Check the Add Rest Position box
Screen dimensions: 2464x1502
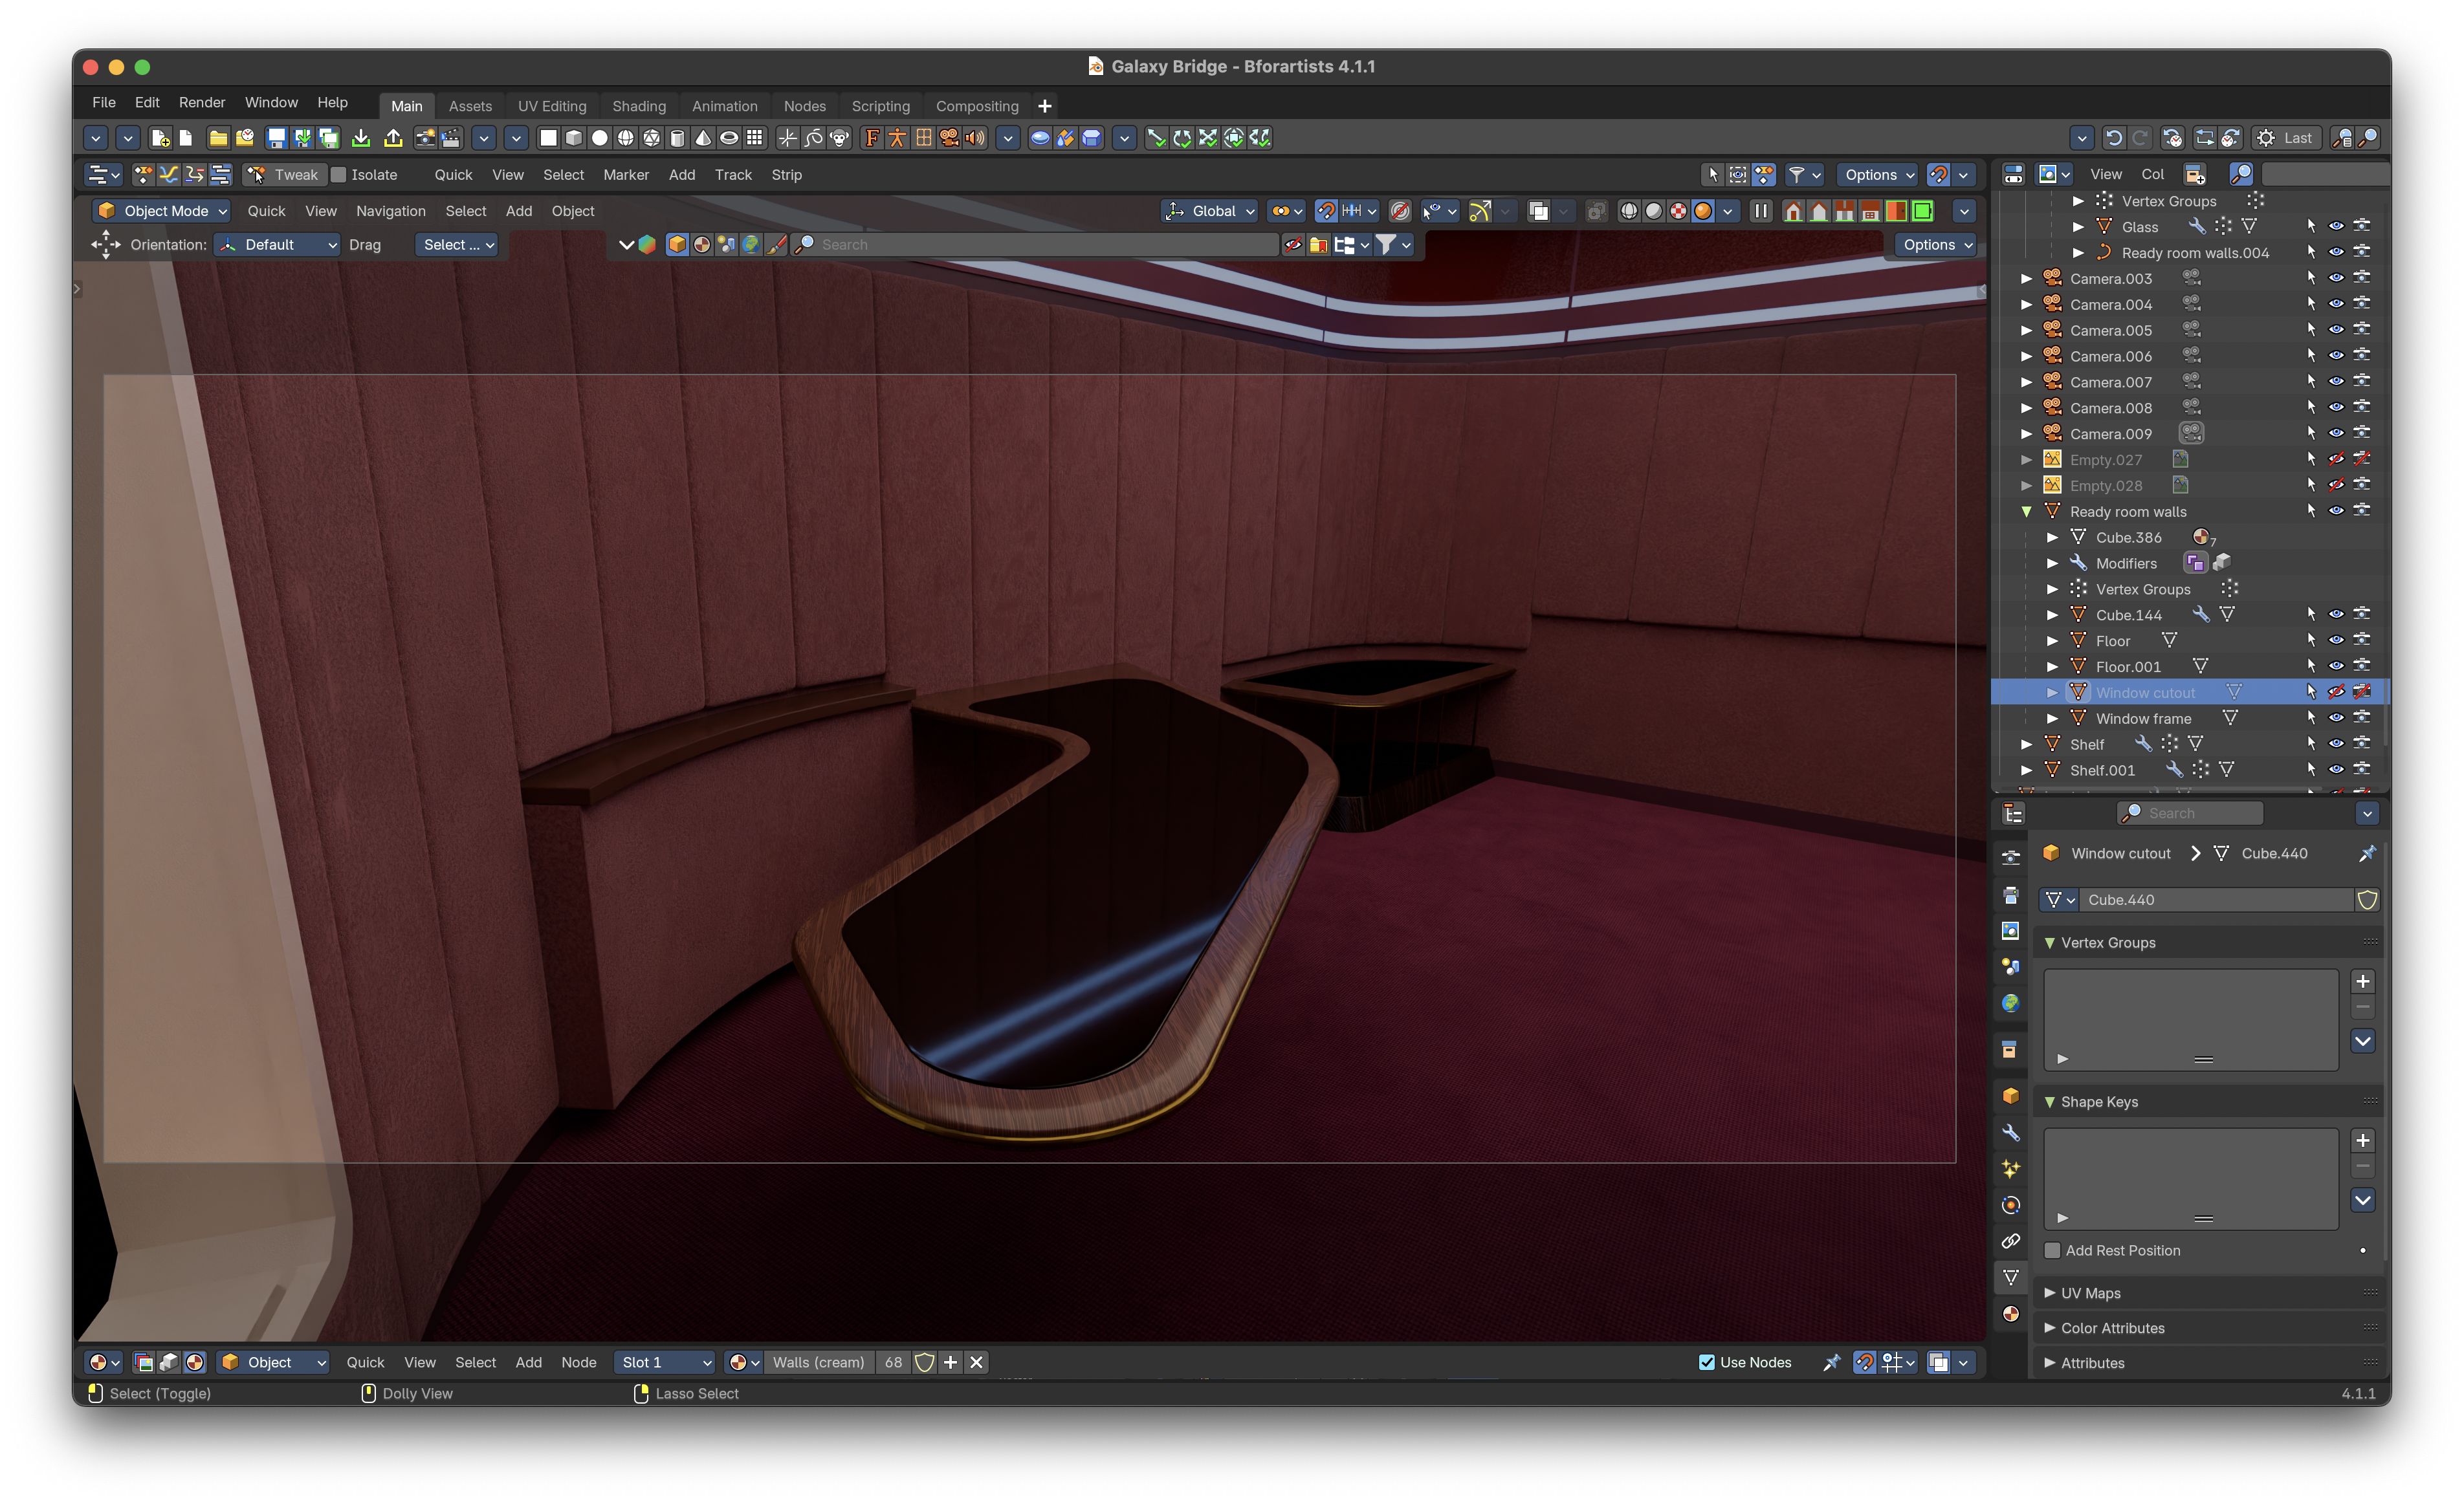click(x=2053, y=1250)
